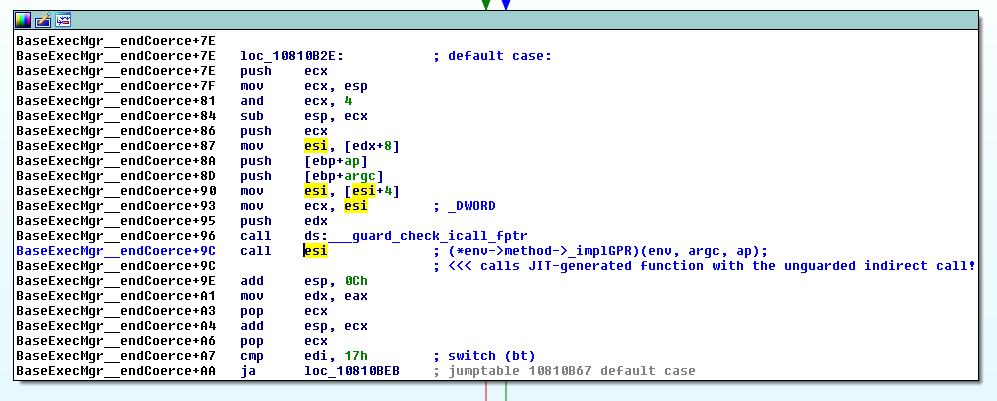Select the [ebp+ap] operand
This screenshot has height=401, width=997.
[336, 161]
